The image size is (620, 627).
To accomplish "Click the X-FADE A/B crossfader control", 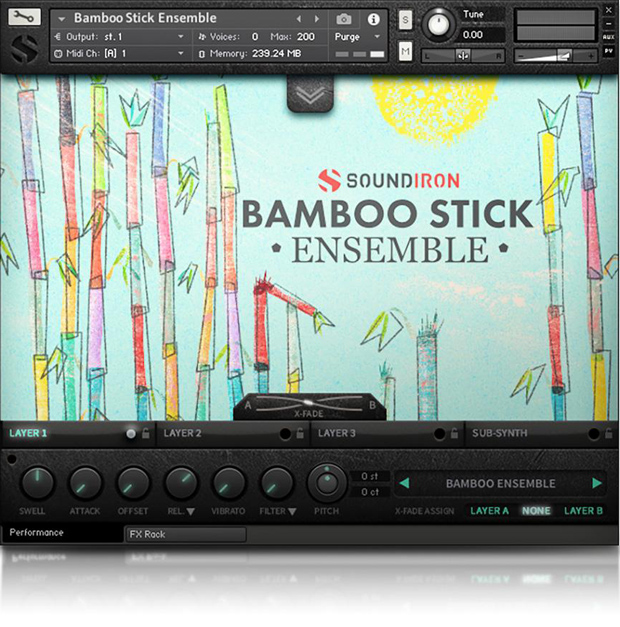I will [310, 405].
